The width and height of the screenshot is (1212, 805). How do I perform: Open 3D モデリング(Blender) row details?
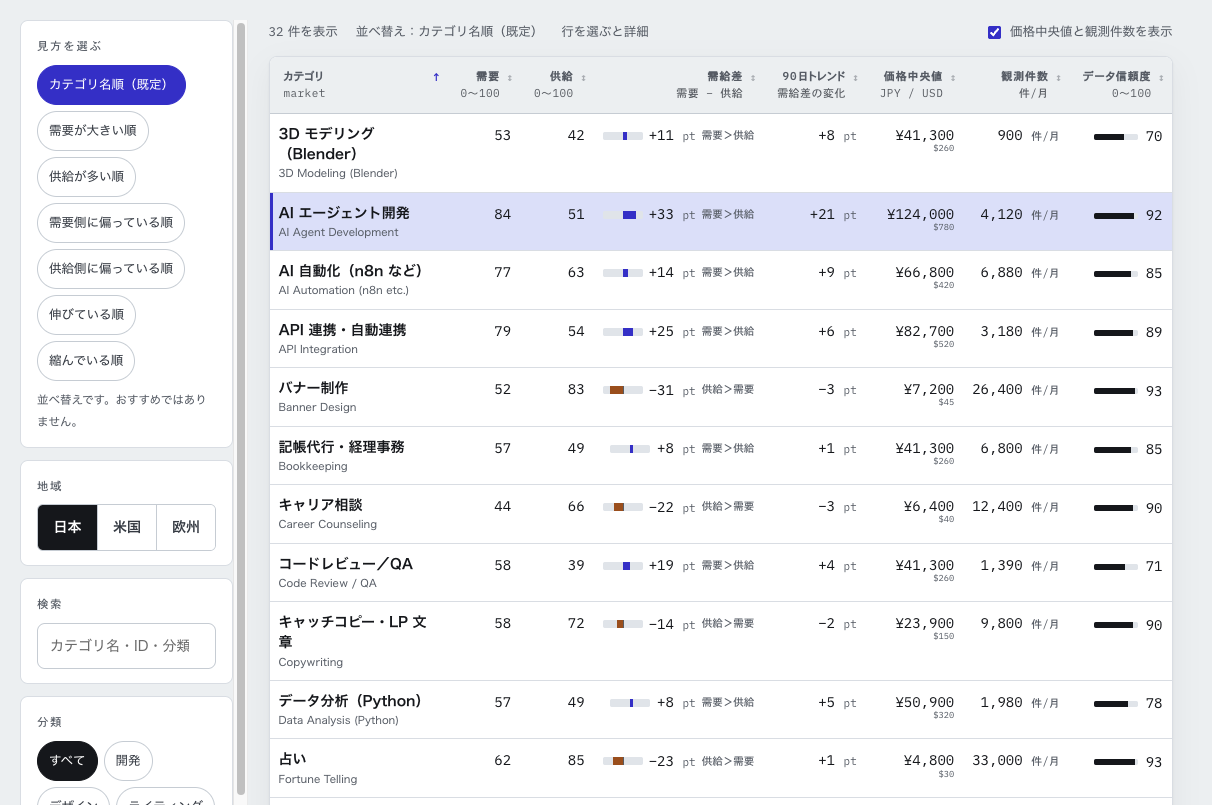(x=721, y=153)
